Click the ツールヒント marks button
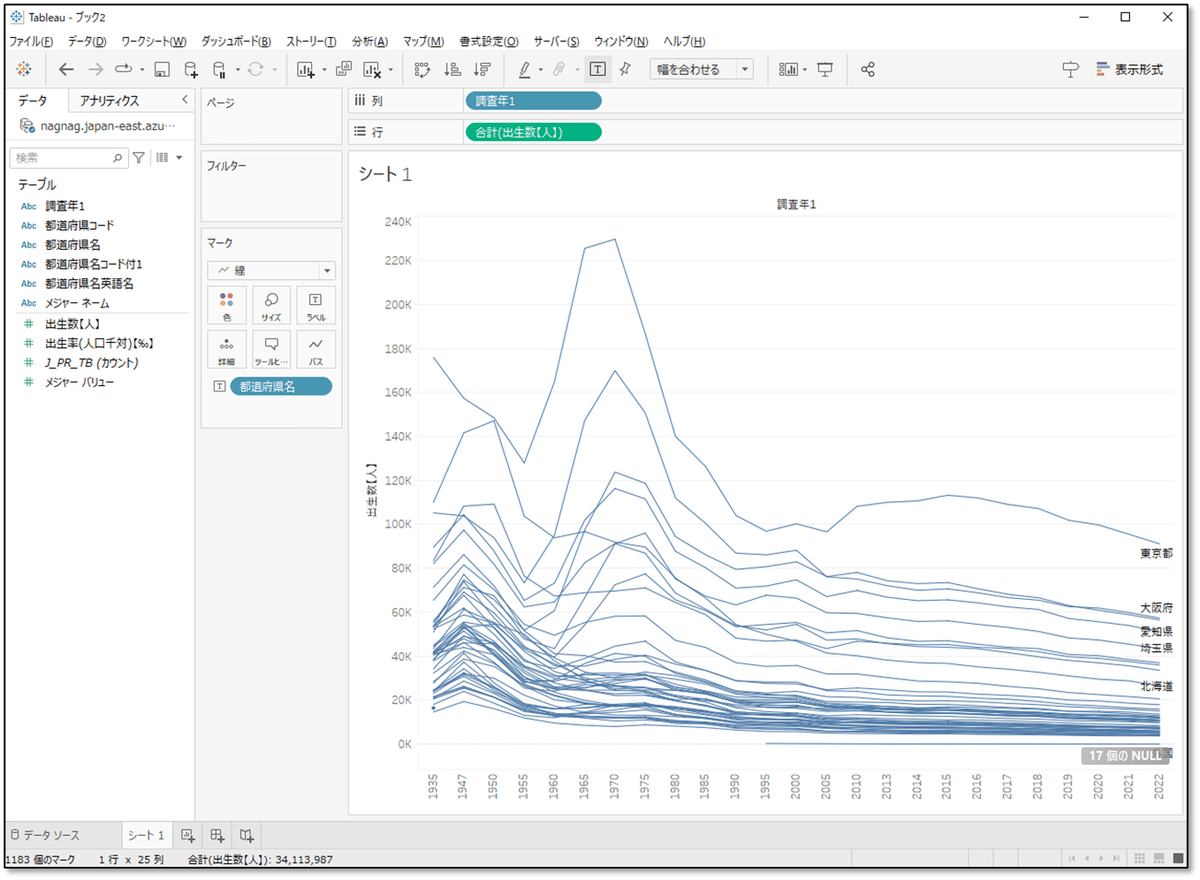 click(x=271, y=350)
